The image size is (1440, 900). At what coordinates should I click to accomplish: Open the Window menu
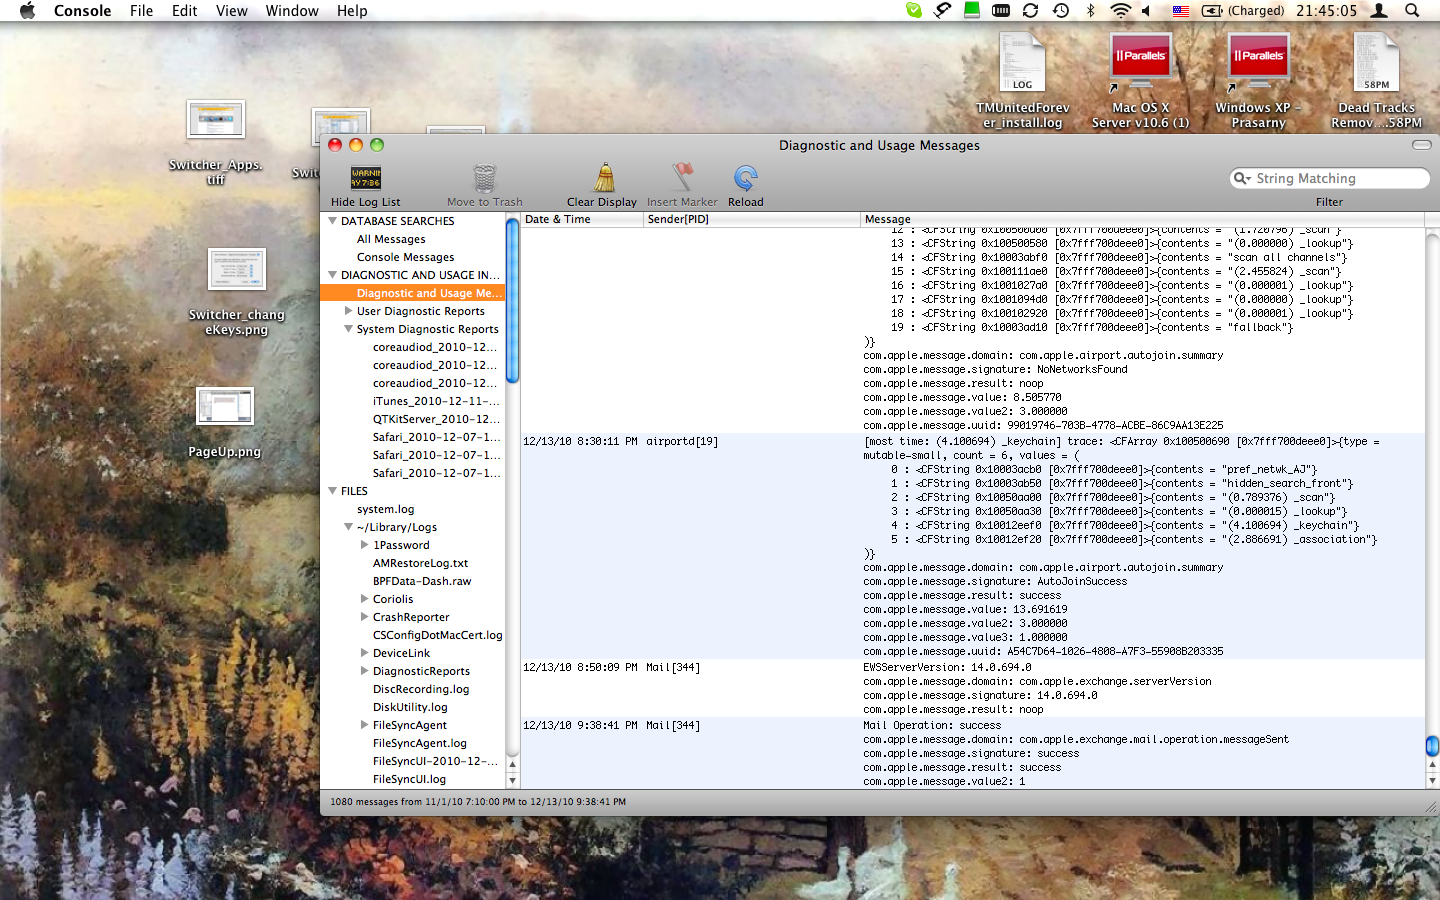point(291,11)
